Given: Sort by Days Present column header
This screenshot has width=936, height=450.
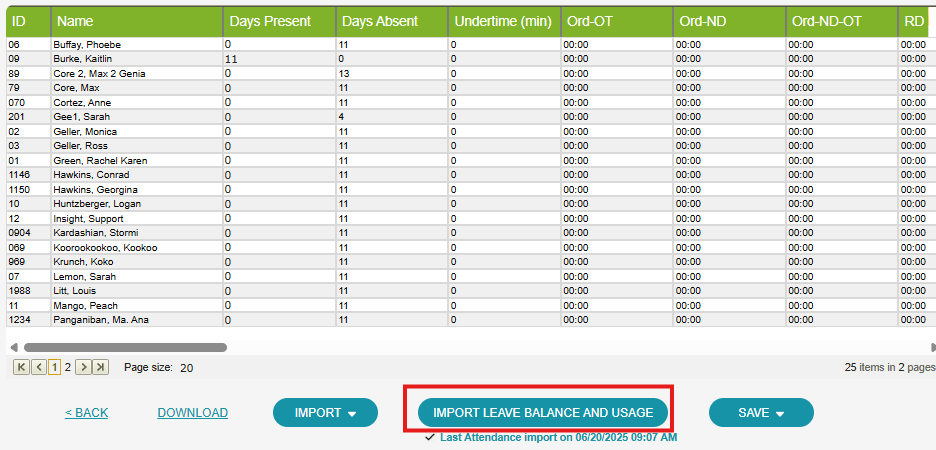Looking at the screenshot, I should pos(280,21).
